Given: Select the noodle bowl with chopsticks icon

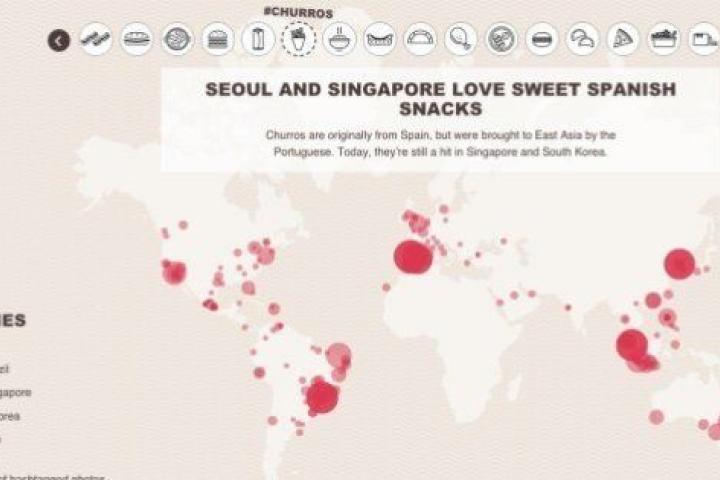Looking at the screenshot, I should pos(340,40).
